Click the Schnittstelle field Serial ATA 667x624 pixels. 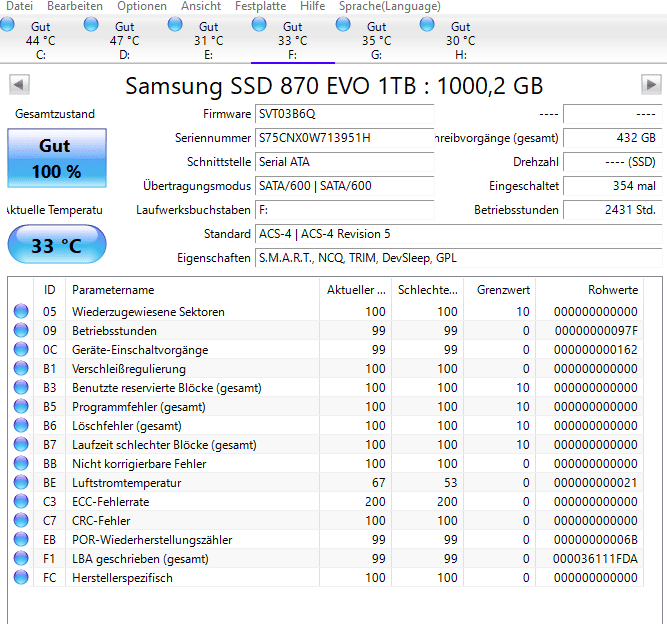344,162
